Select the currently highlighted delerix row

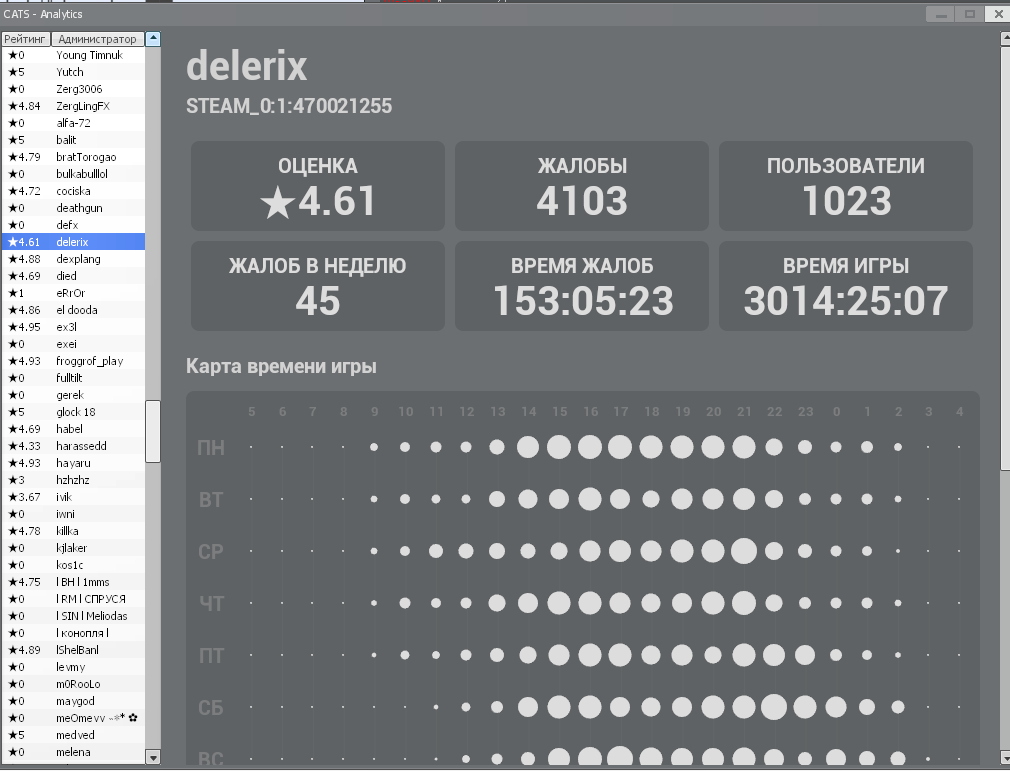click(72, 242)
